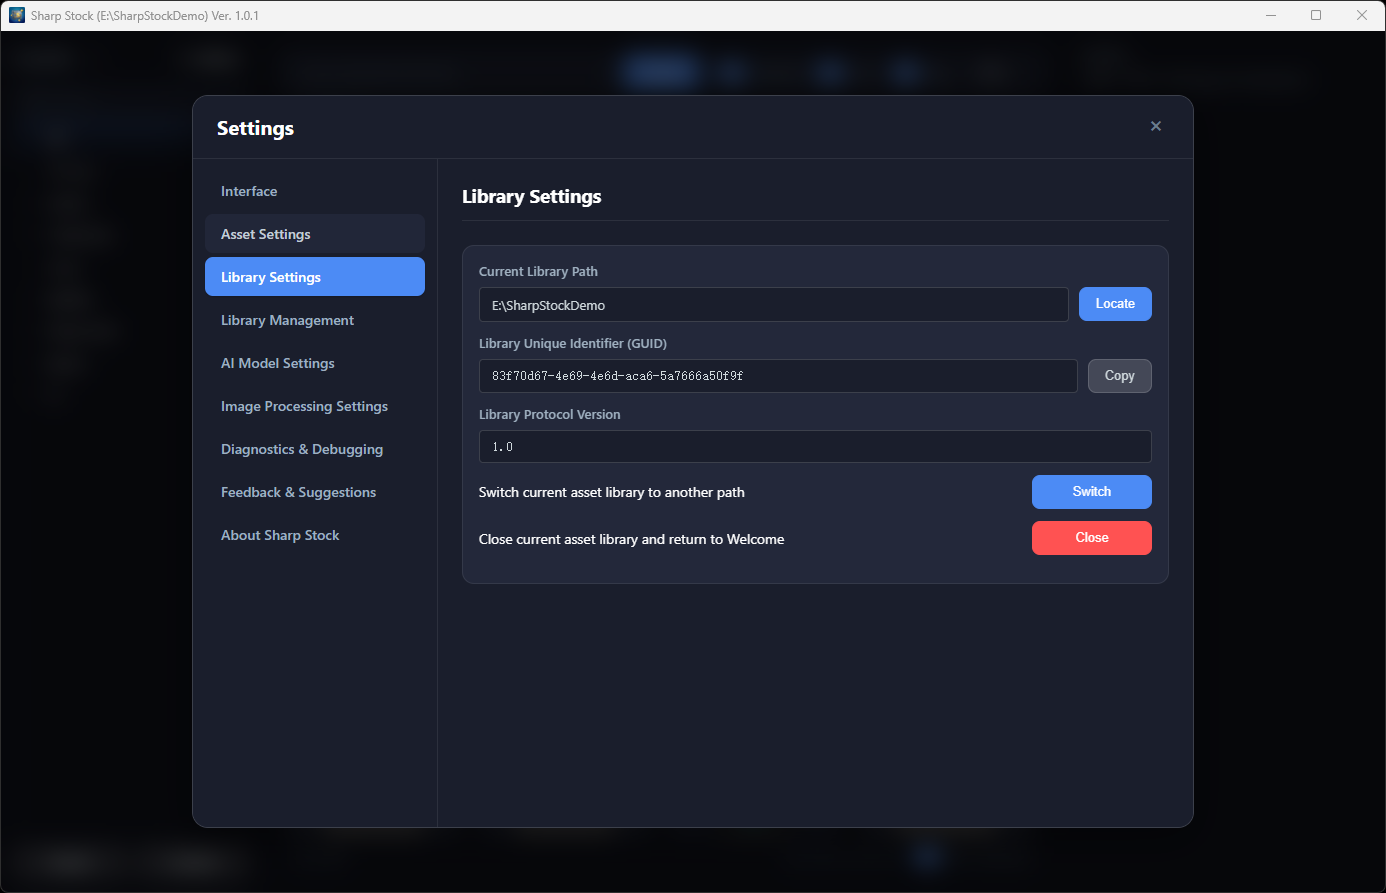
Task: Click 'Close current asset library and return to Welcome' text
Action: tap(632, 539)
